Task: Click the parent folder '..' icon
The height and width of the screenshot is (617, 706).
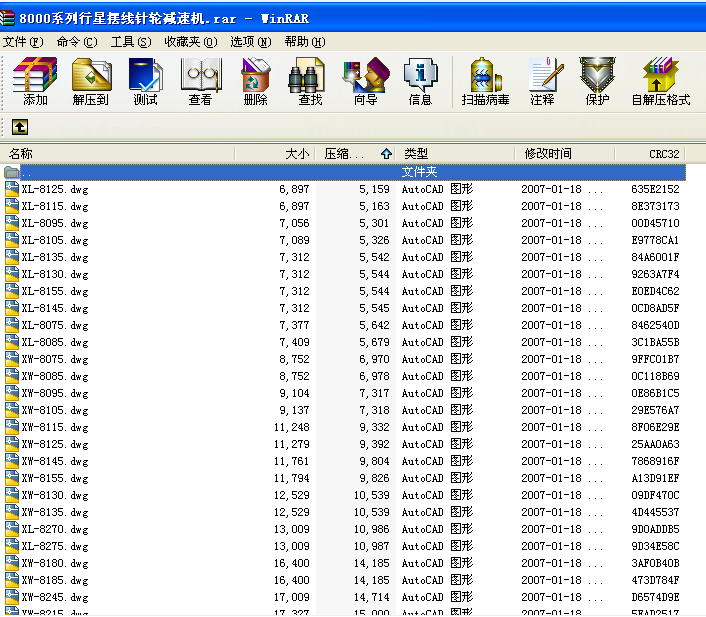Action: click(x=12, y=172)
